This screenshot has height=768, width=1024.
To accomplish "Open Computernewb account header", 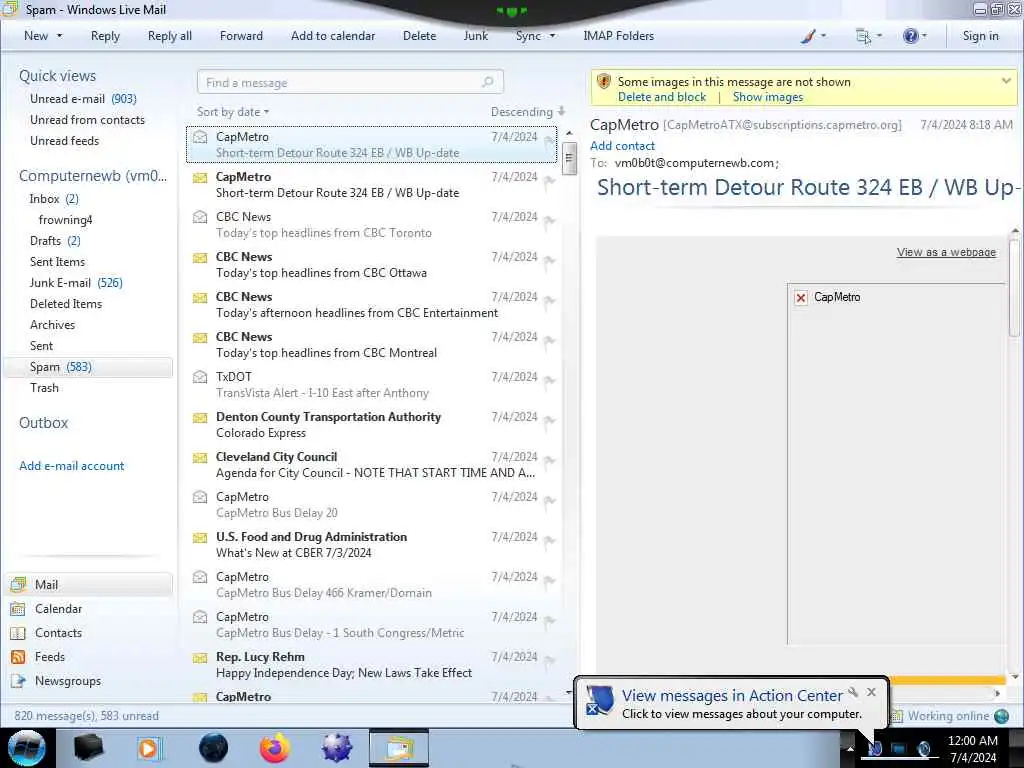I will [93, 176].
